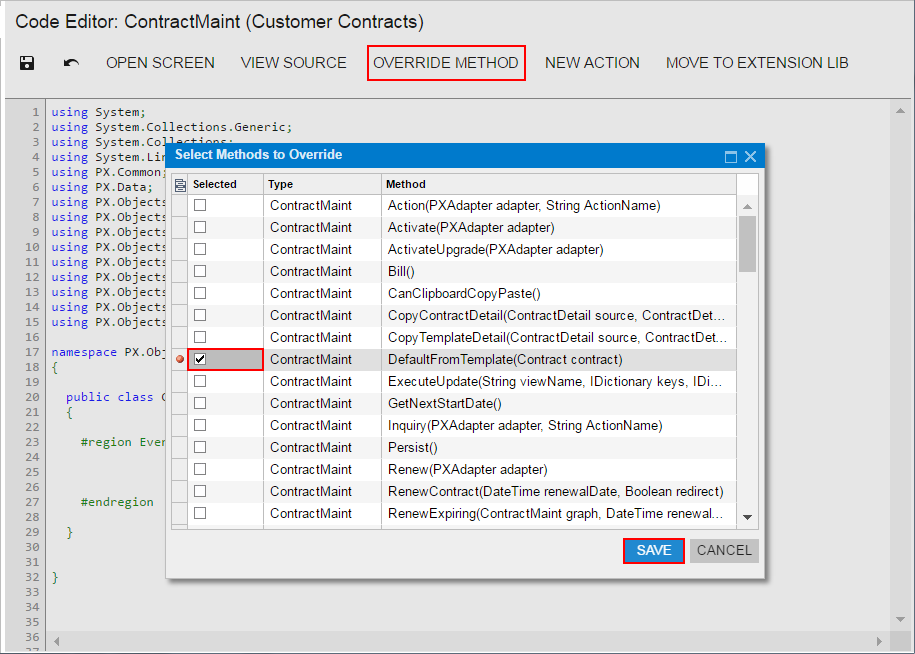Select the Persist() method checkbox
Screen dimensions: 915x654
pyautogui.click(x=200, y=447)
